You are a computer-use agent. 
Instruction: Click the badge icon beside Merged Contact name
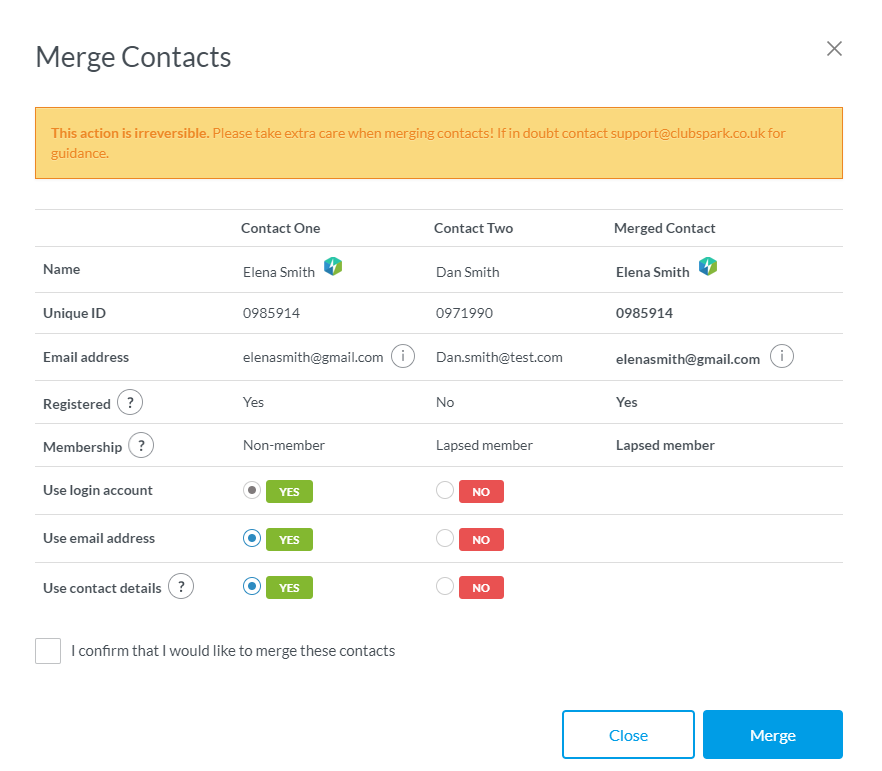coord(708,267)
